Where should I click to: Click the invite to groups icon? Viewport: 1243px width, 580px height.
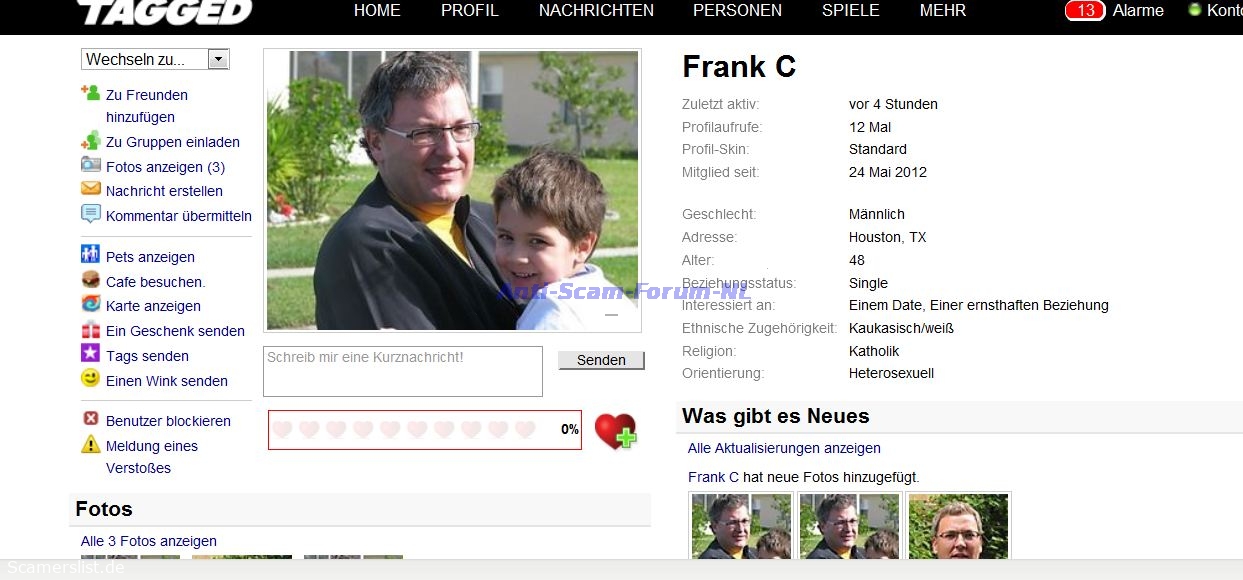pyautogui.click(x=90, y=141)
